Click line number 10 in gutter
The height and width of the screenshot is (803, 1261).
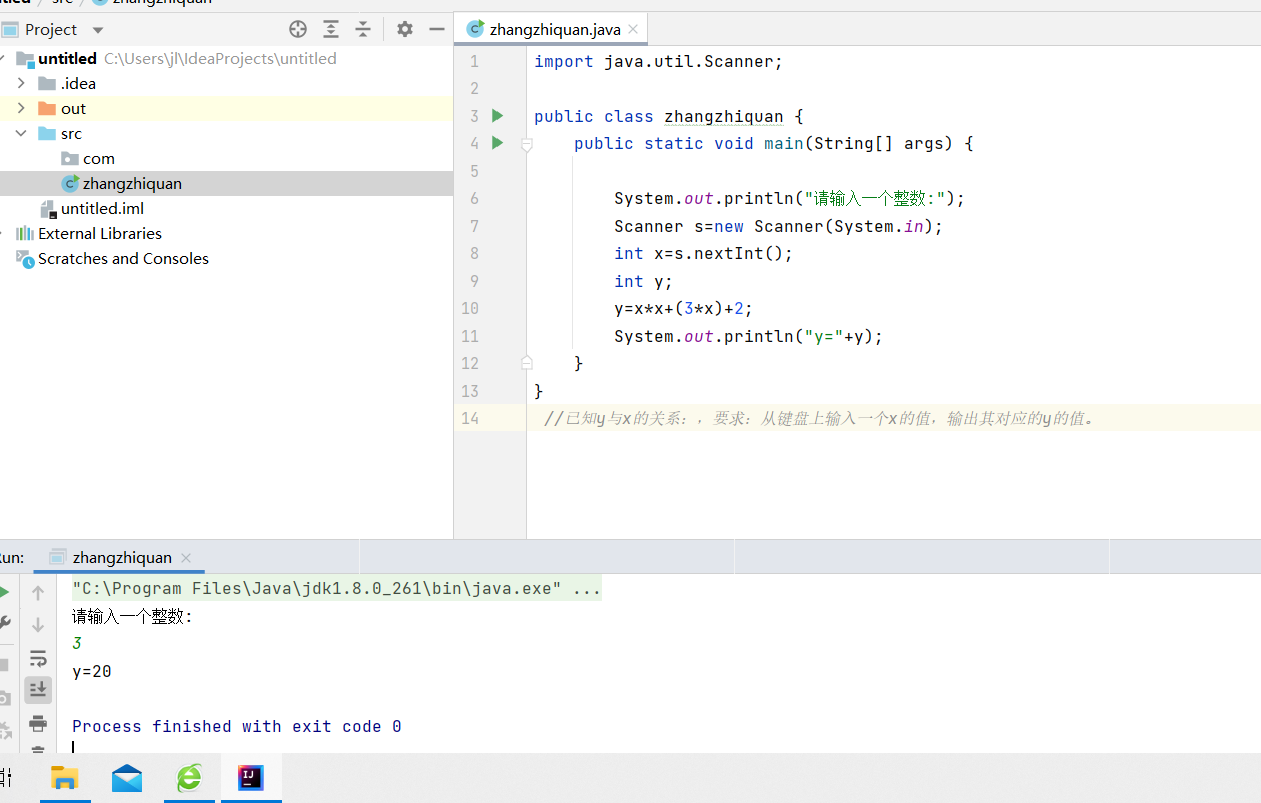(470, 308)
